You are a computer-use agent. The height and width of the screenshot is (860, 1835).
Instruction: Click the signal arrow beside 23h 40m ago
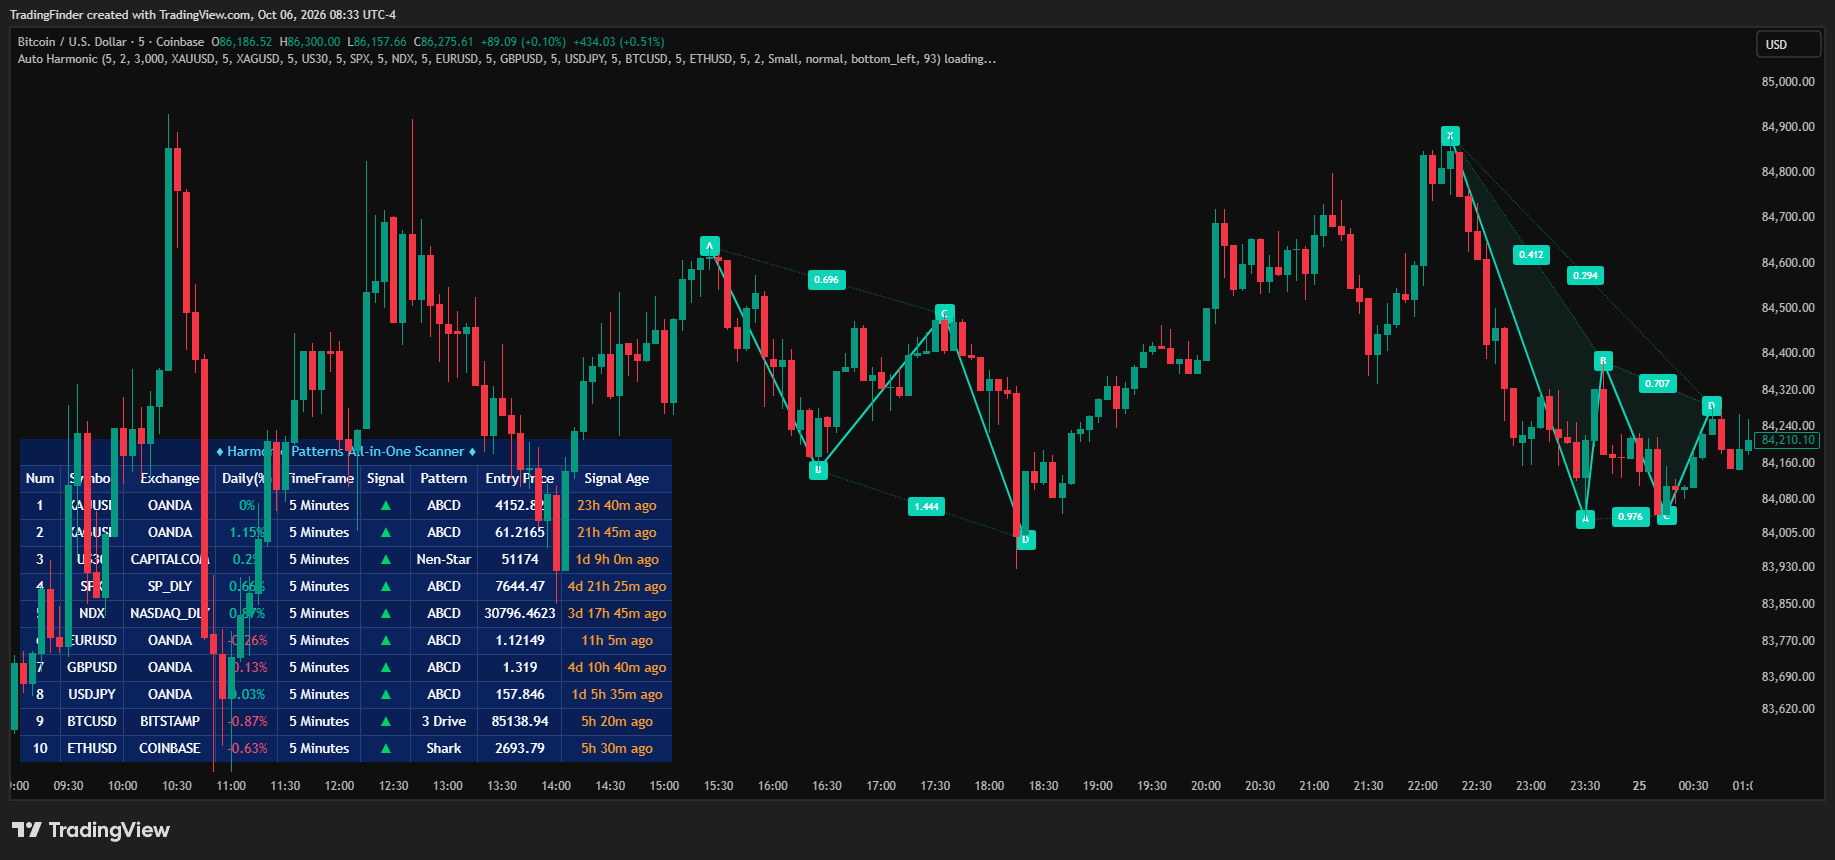tap(385, 506)
